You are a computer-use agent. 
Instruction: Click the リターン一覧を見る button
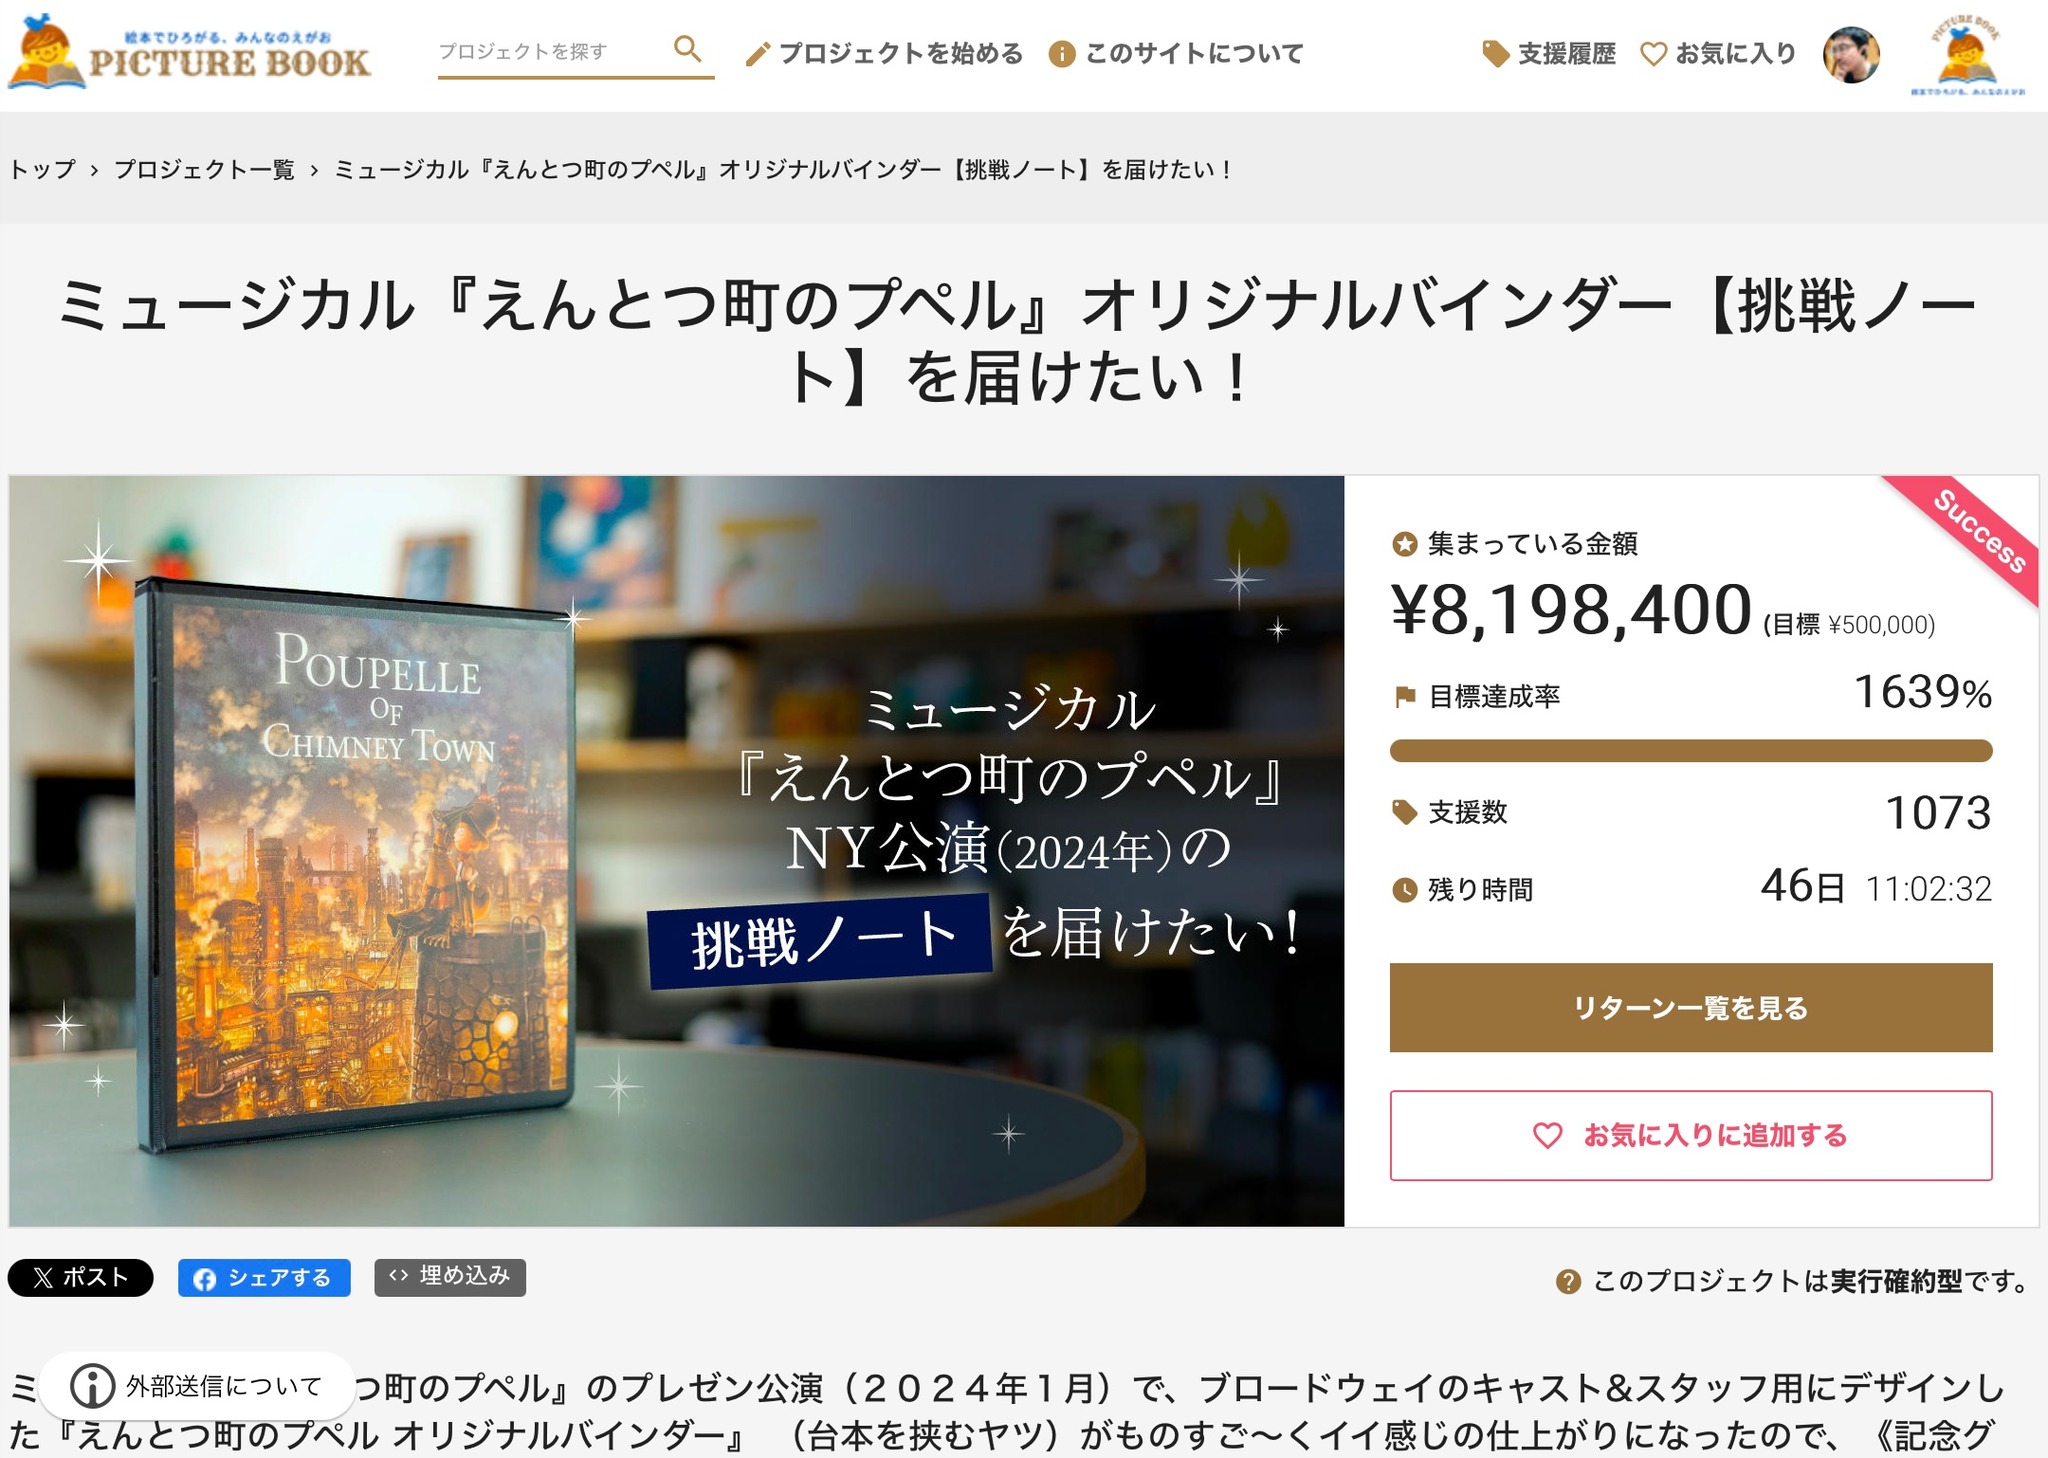point(1691,1008)
